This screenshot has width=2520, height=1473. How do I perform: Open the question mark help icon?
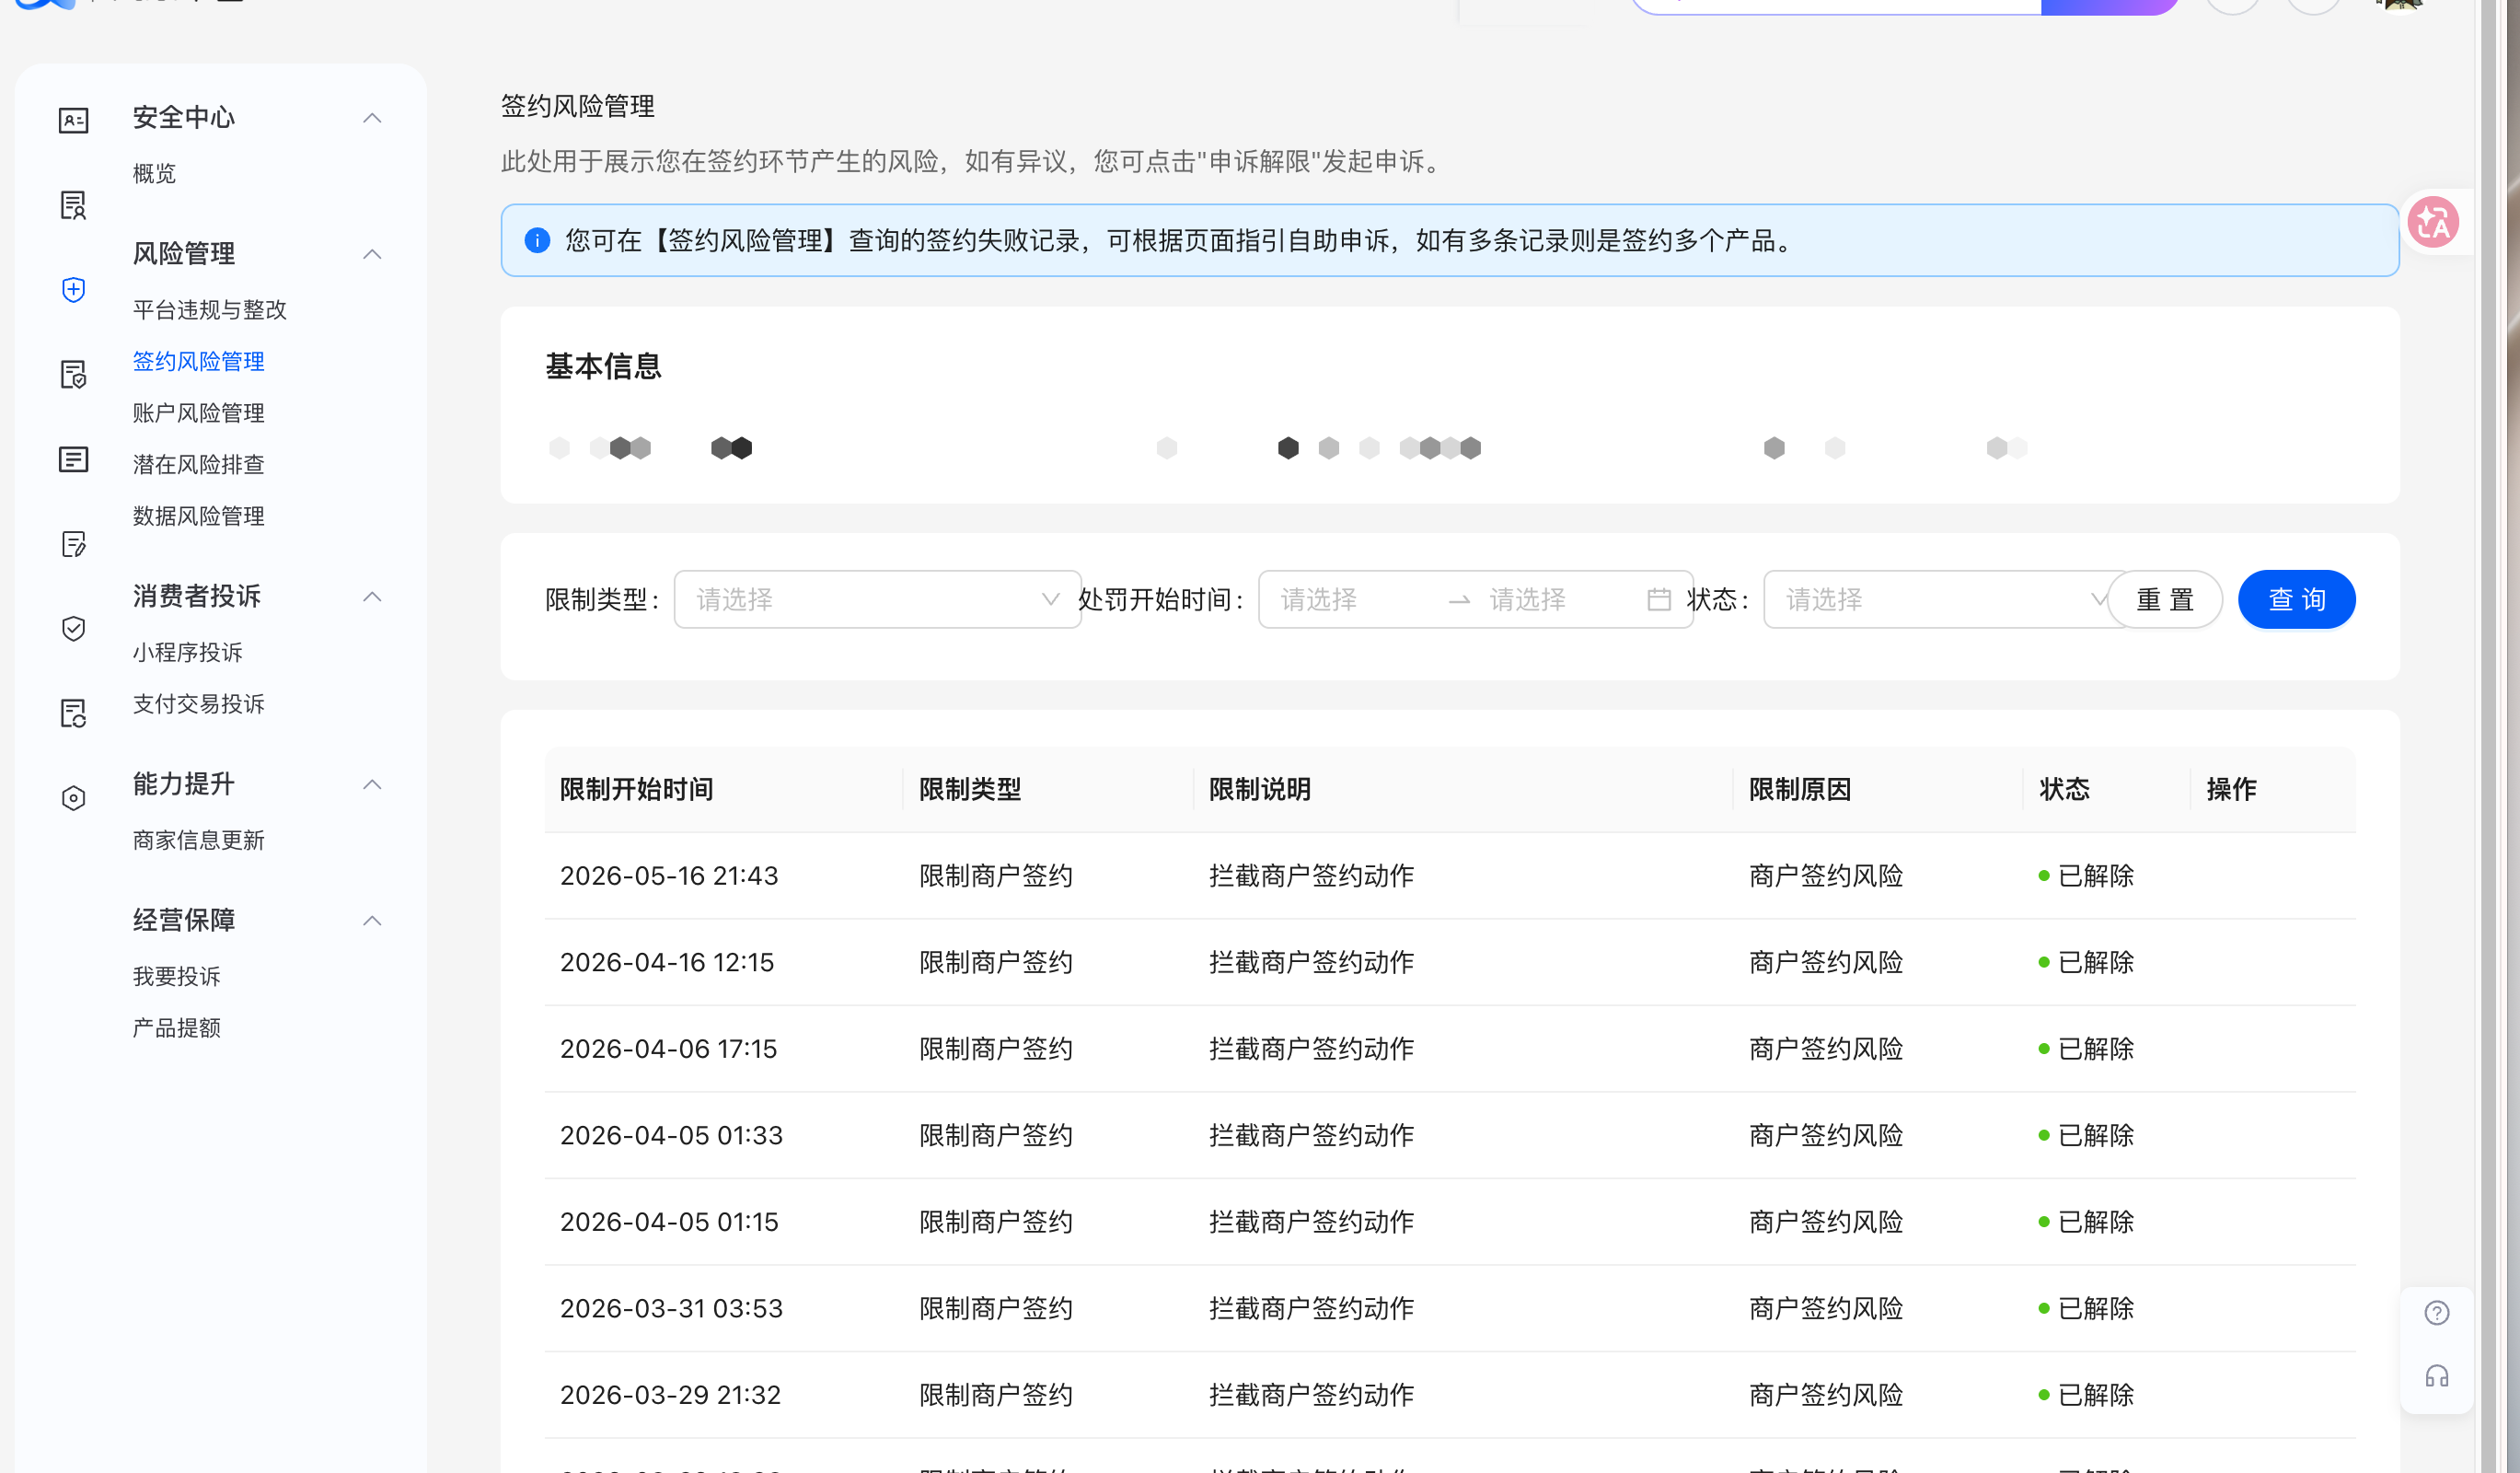(2437, 1313)
